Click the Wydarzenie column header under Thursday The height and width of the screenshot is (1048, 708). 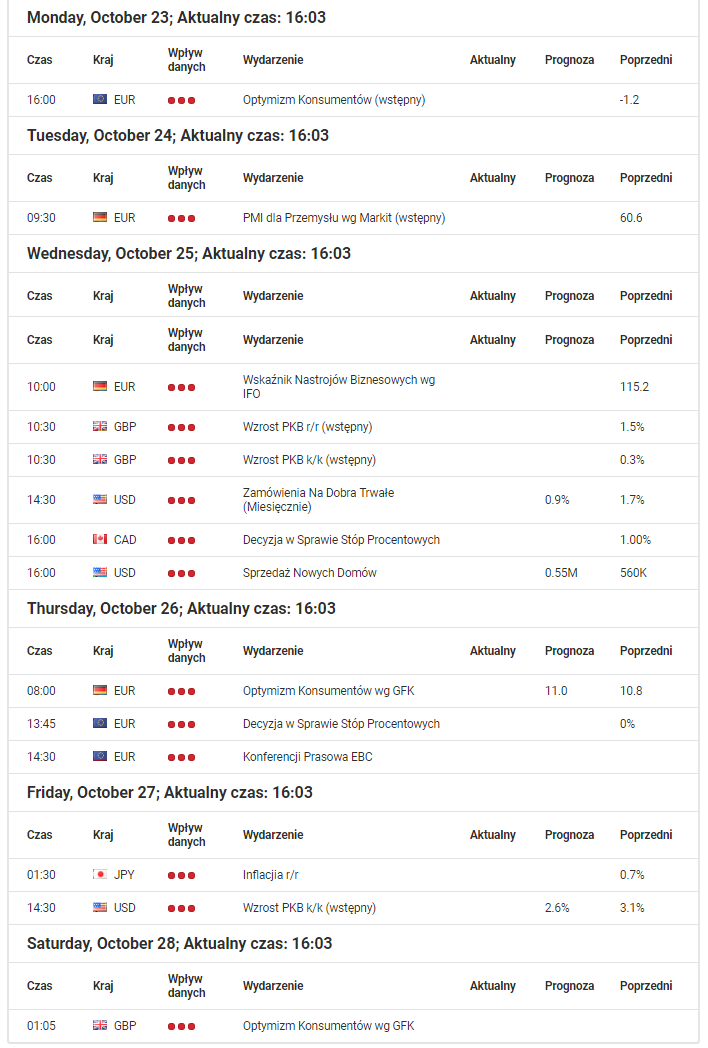click(x=273, y=650)
